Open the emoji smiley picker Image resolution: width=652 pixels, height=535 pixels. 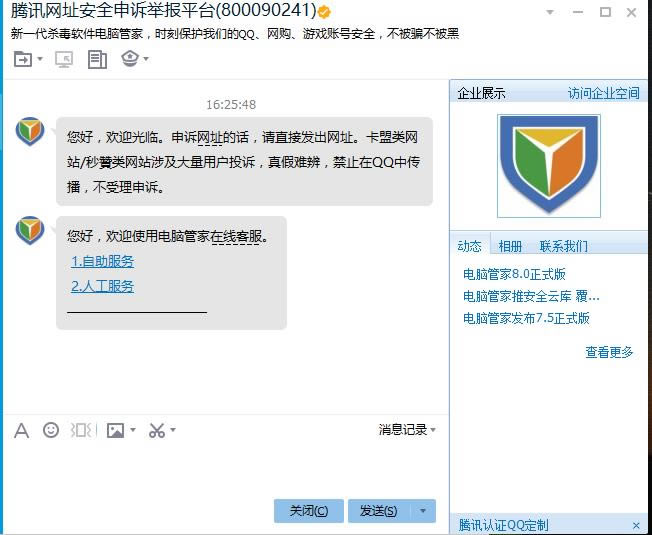(51, 430)
